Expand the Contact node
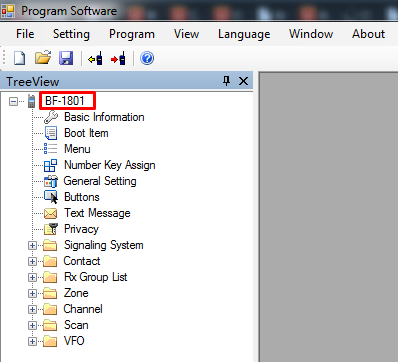This screenshot has width=398, height=362. click(x=32, y=262)
